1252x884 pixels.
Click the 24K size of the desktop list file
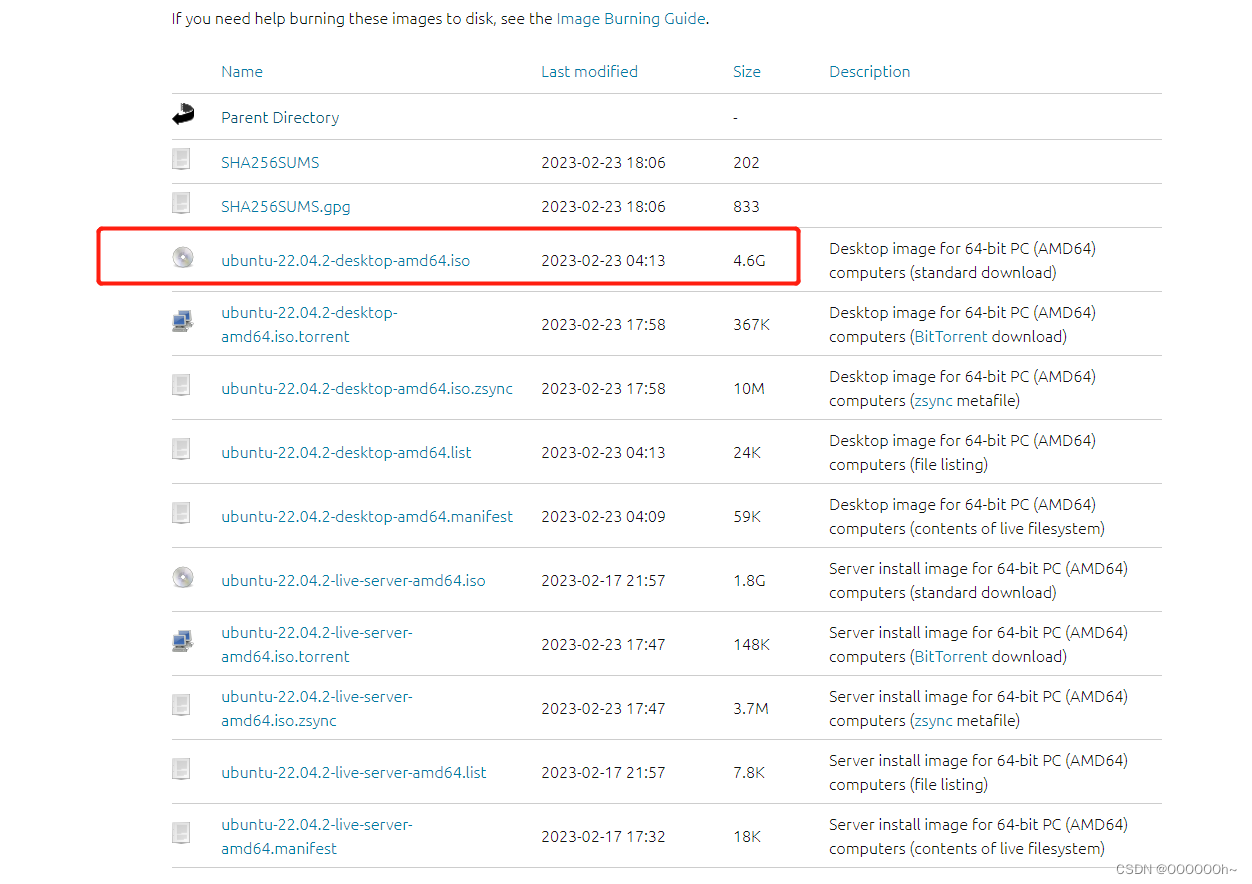click(747, 453)
